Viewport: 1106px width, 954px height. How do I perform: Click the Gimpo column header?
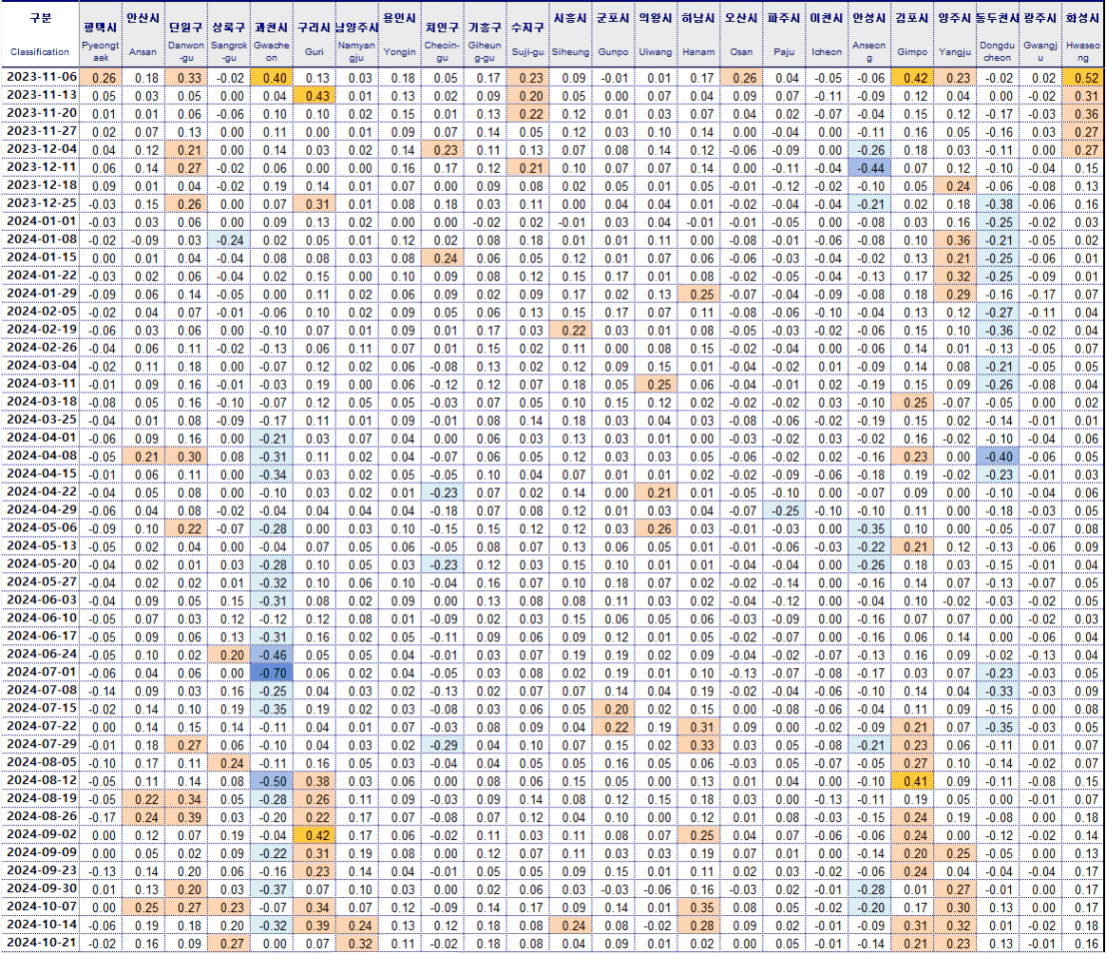tap(912, 34)
